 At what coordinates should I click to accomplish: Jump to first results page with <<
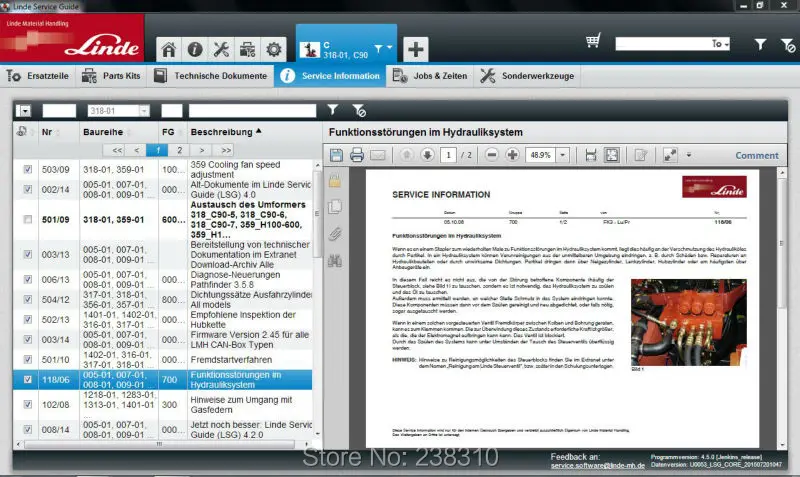point(117,150)
